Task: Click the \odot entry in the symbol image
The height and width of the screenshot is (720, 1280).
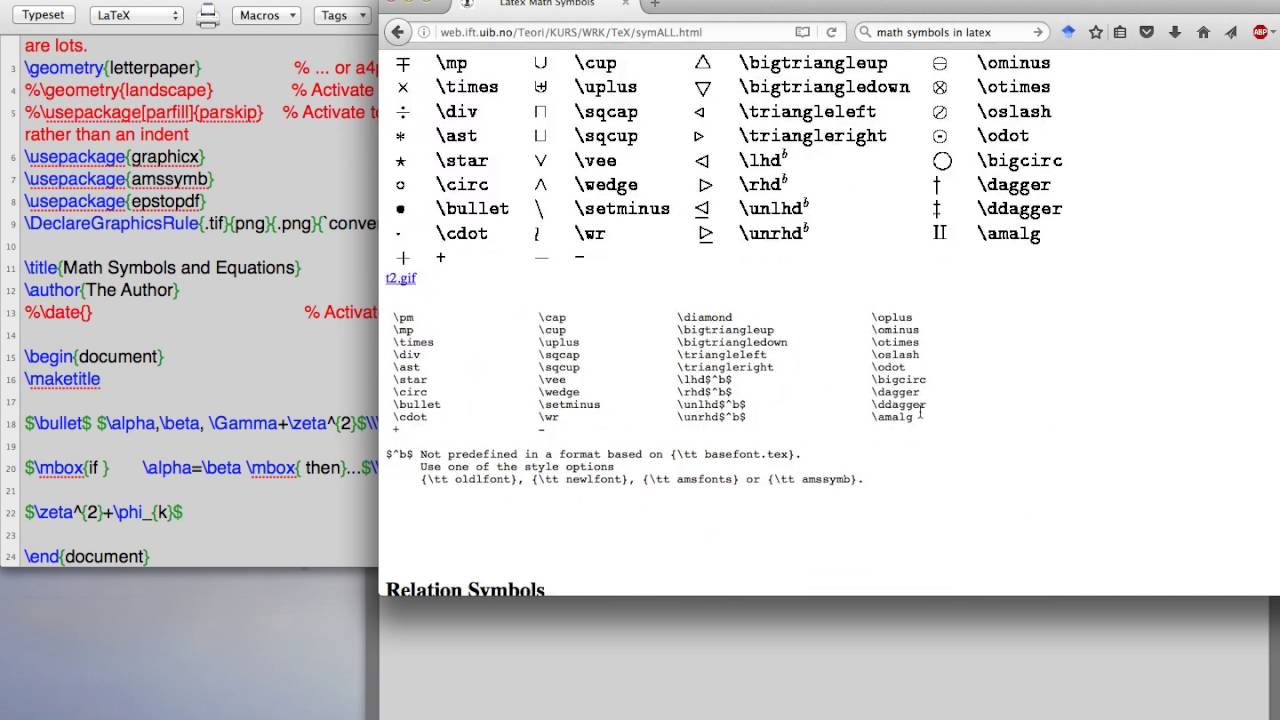Action: tap(1002, 136)
